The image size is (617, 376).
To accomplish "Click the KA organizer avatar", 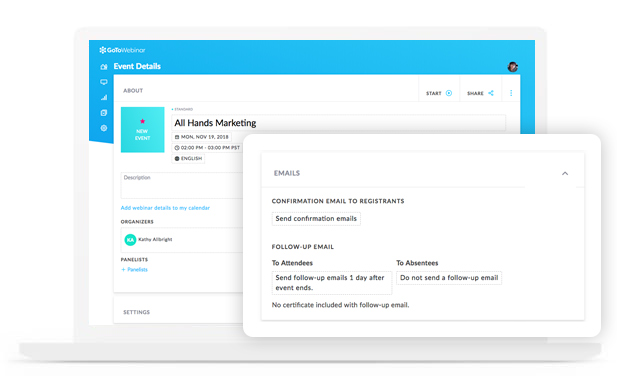I will [130, 240].
